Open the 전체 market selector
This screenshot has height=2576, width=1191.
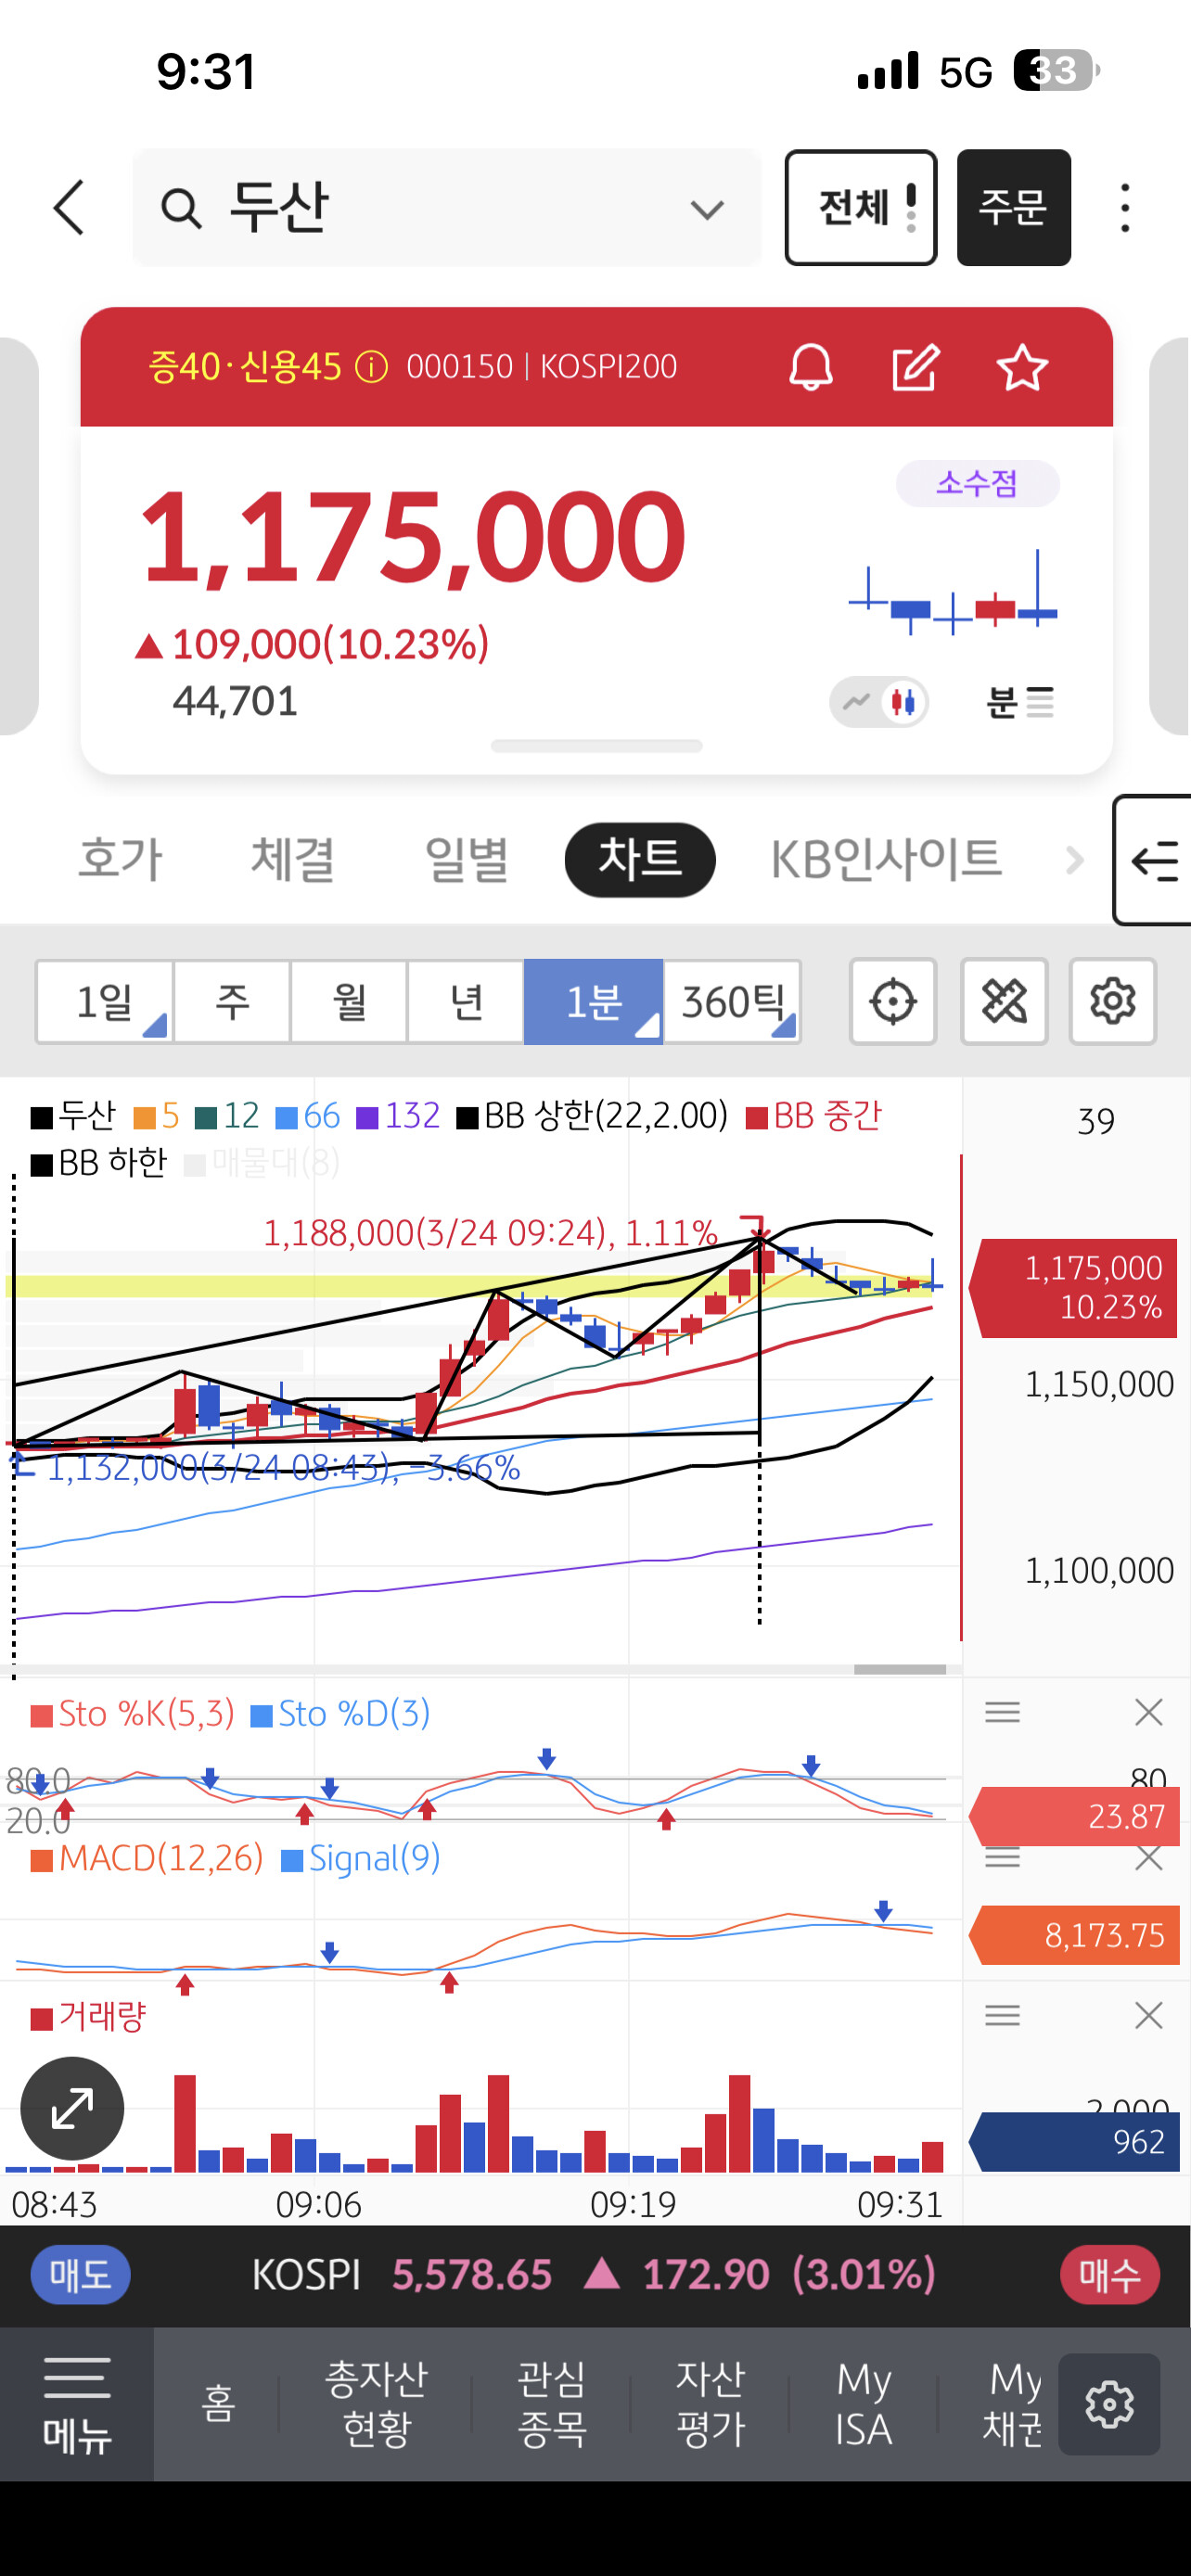tap(861, 208)
